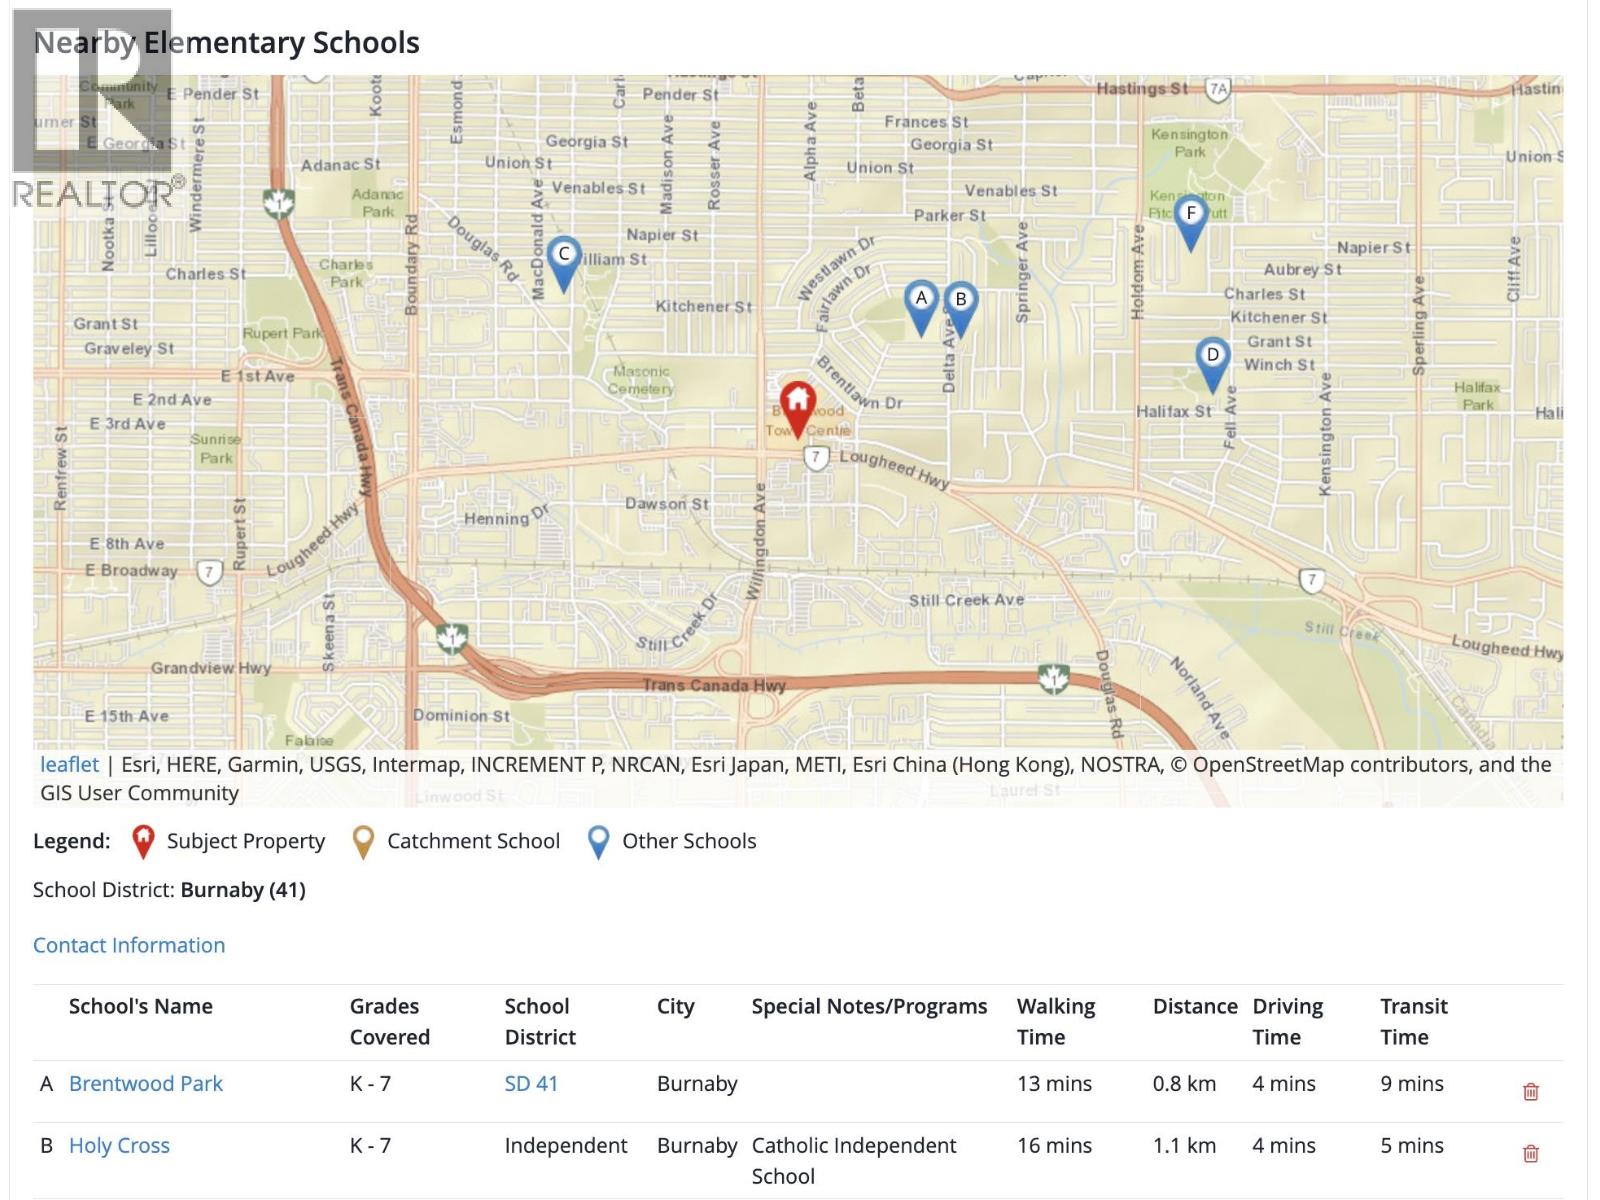The image size is (1600, 1200).
Task: Open the Brentwood Park school link
Action: (x=146, y=1084)
